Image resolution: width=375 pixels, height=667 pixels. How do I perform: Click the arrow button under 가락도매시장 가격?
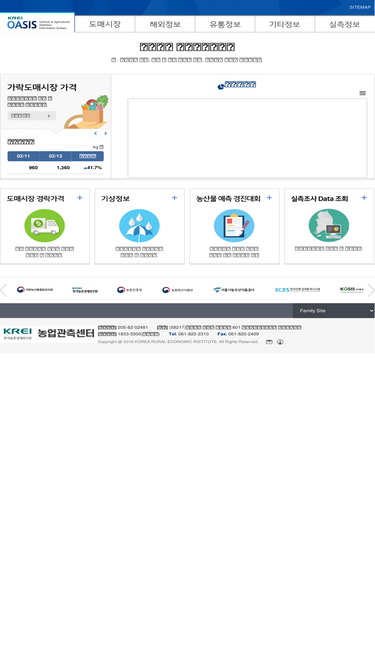(31, 116)
